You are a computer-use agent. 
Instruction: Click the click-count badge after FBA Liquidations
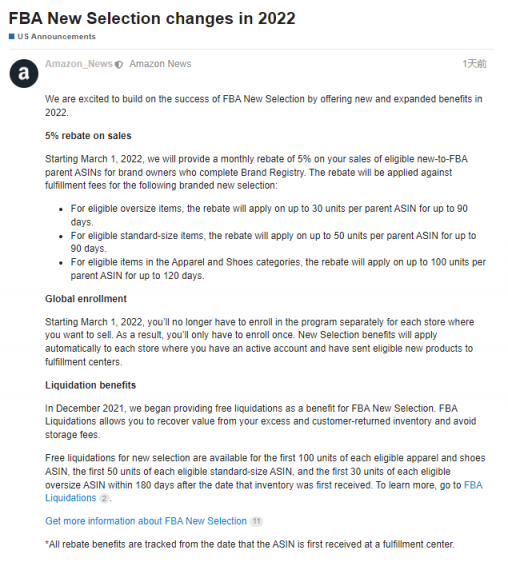(x=104, y=498)
